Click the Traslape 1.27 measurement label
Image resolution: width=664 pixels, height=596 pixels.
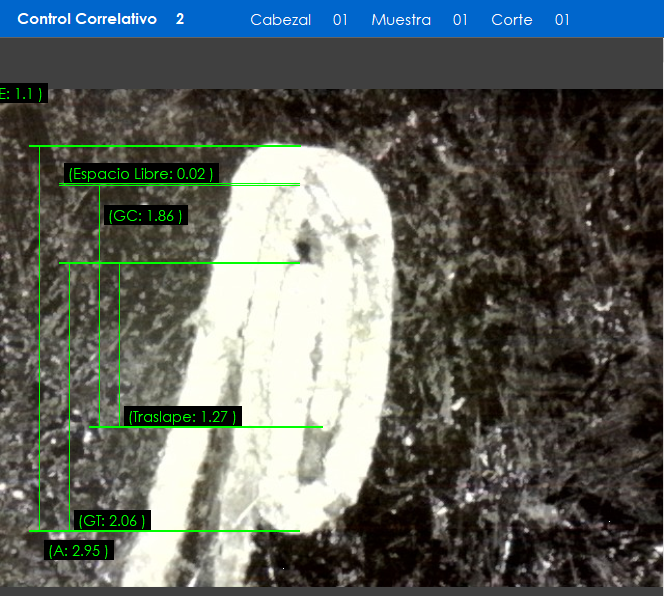click(183, 417)
